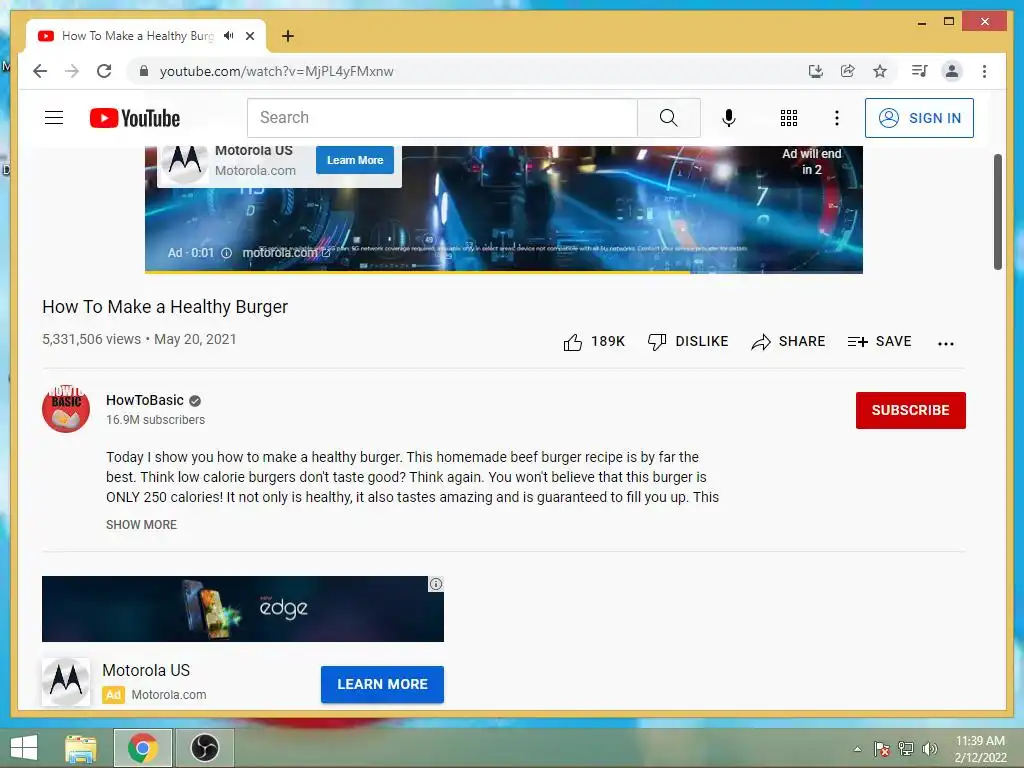Screen dimensions: 1024x768
Task: Start voice search with the microphone icon
Action: [729, 118]
